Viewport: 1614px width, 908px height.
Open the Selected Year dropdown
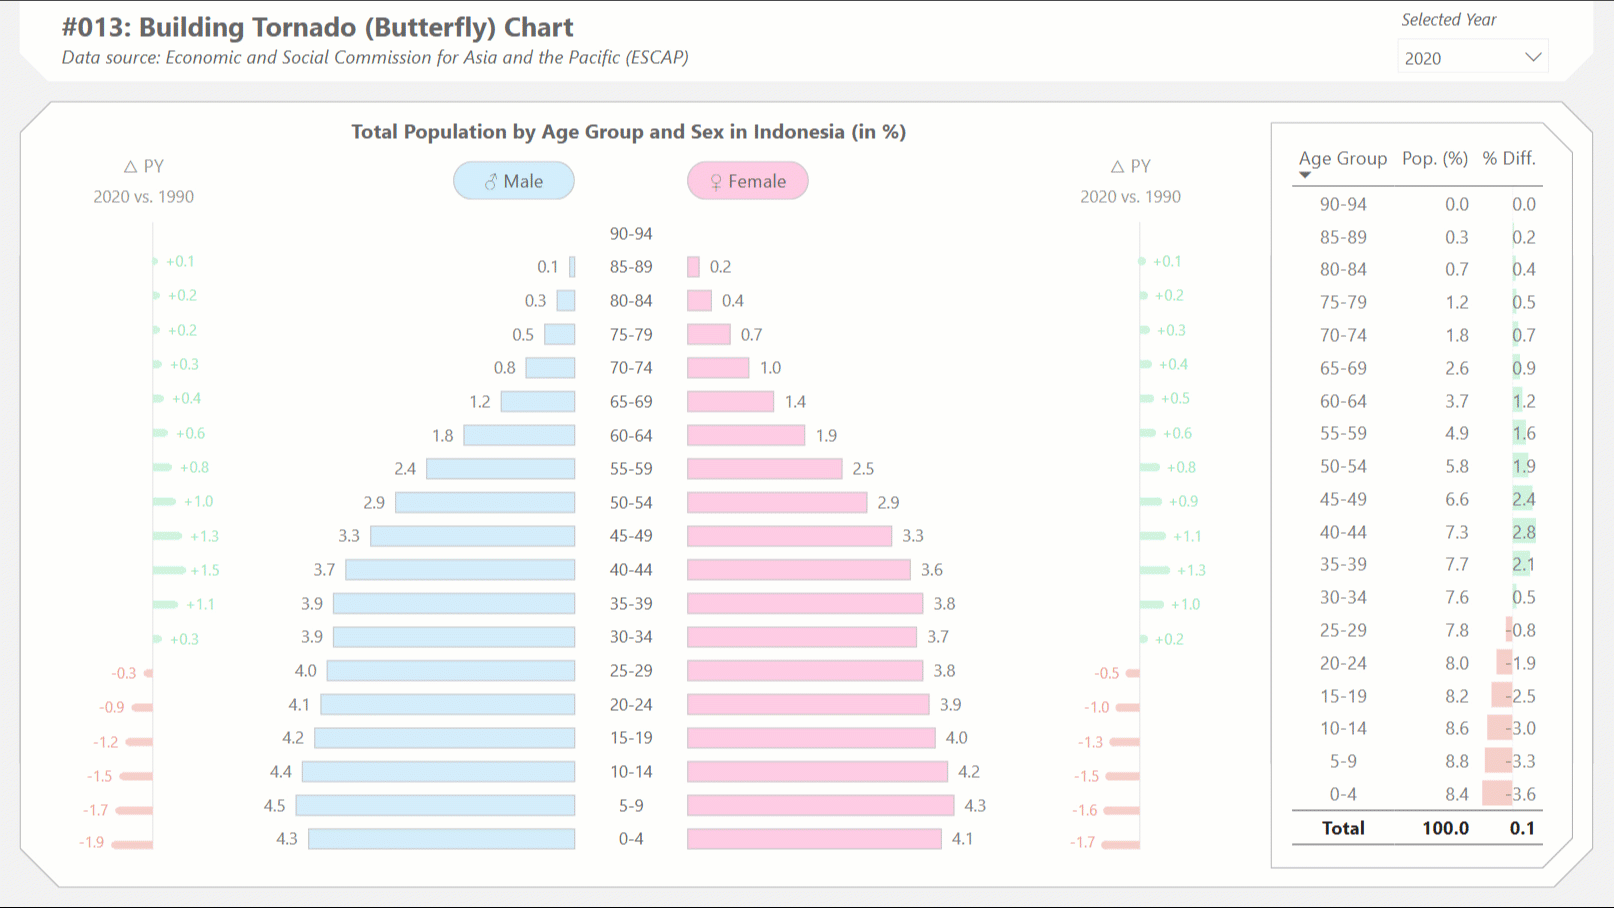pos(1471,57)
